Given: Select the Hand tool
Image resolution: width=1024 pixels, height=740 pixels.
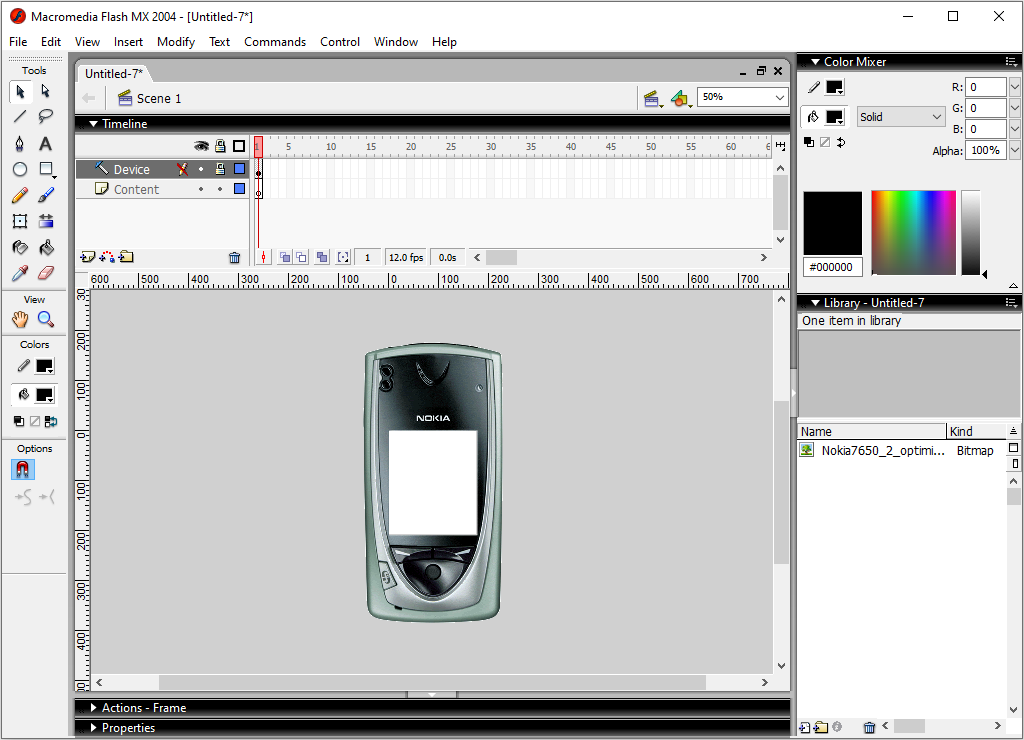Looking at the screenshot, I should [20, 319].
